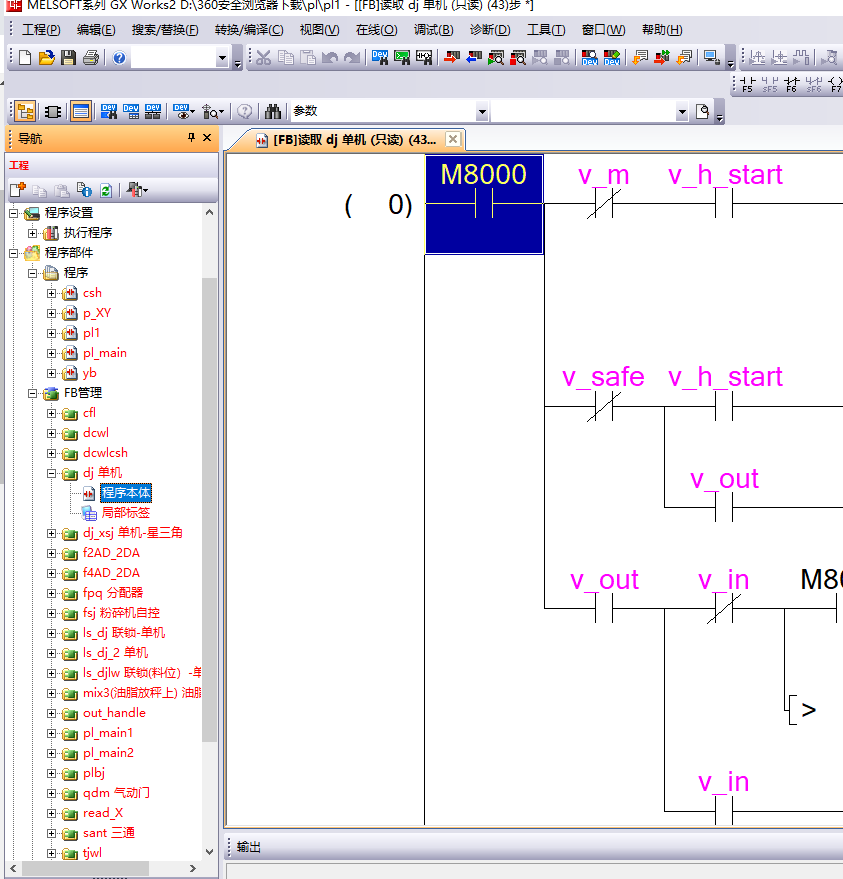Viewport: 843px width, 879px height.
Task: Pin the 导航 panel with pushpin
Action: (x=192, y=138)
